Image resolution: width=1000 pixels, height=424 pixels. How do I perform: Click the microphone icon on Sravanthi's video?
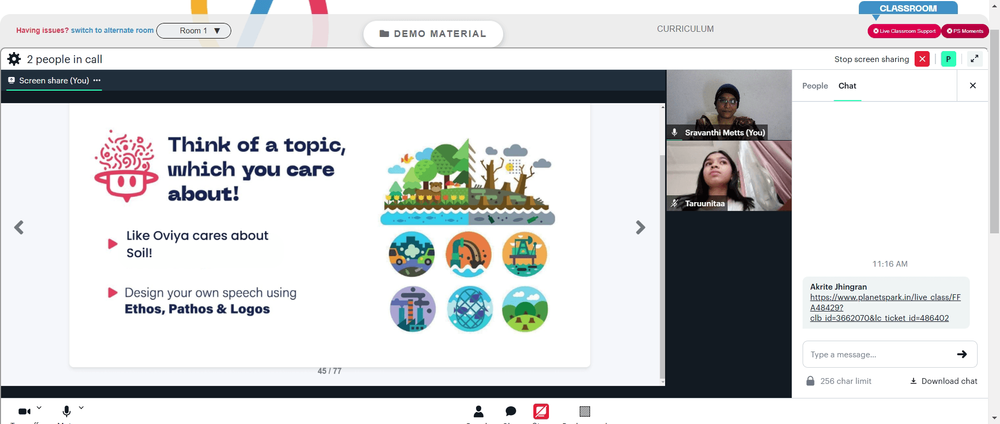click(x=675, y=133)
